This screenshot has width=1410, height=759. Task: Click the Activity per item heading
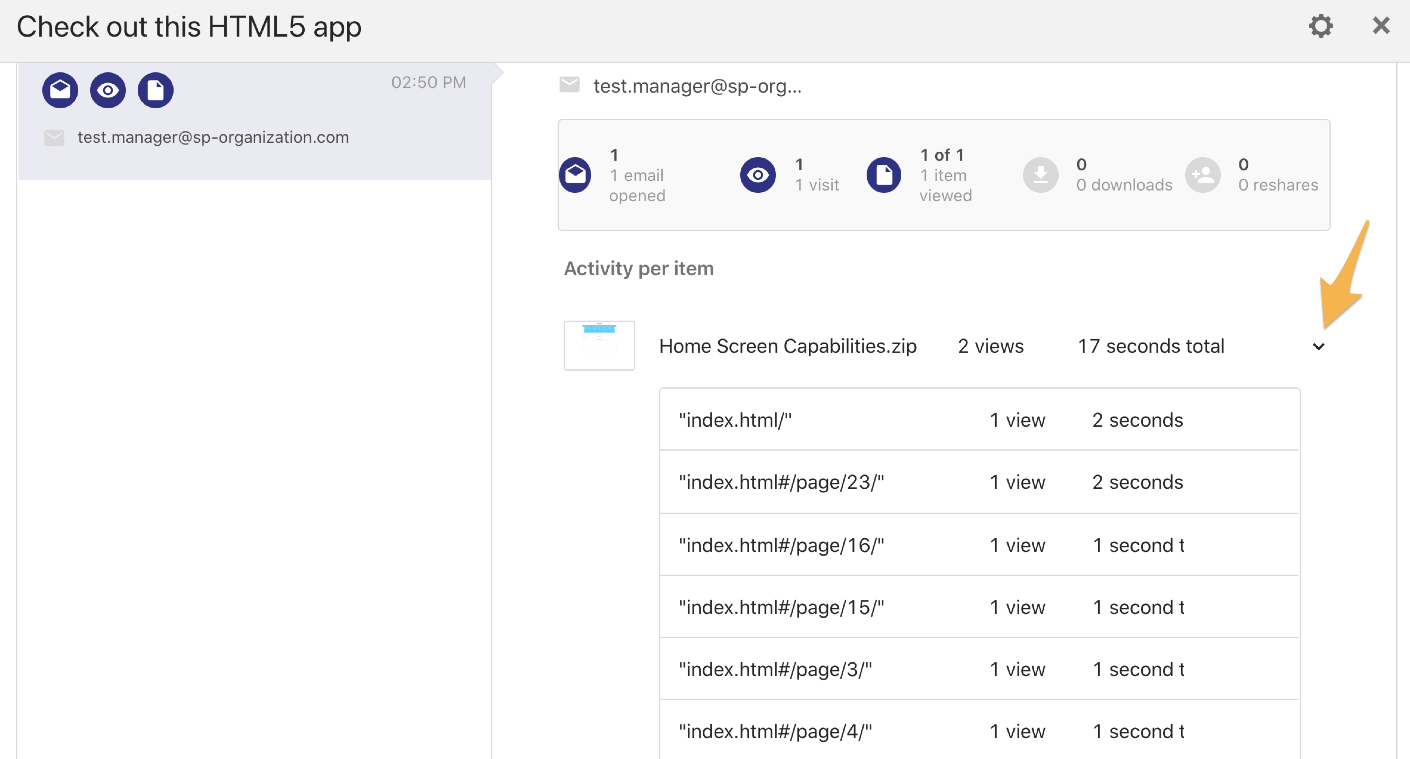click(639, 268)
